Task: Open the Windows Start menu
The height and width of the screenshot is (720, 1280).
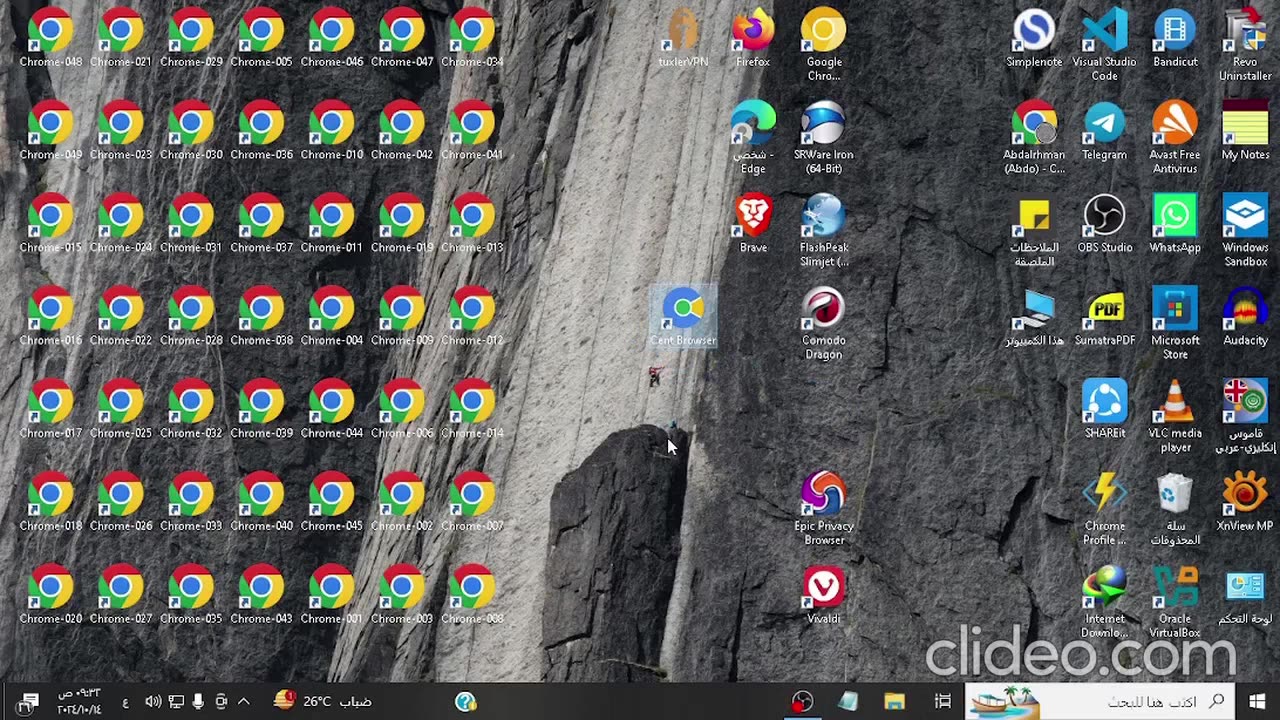Action: (1257, 701)
